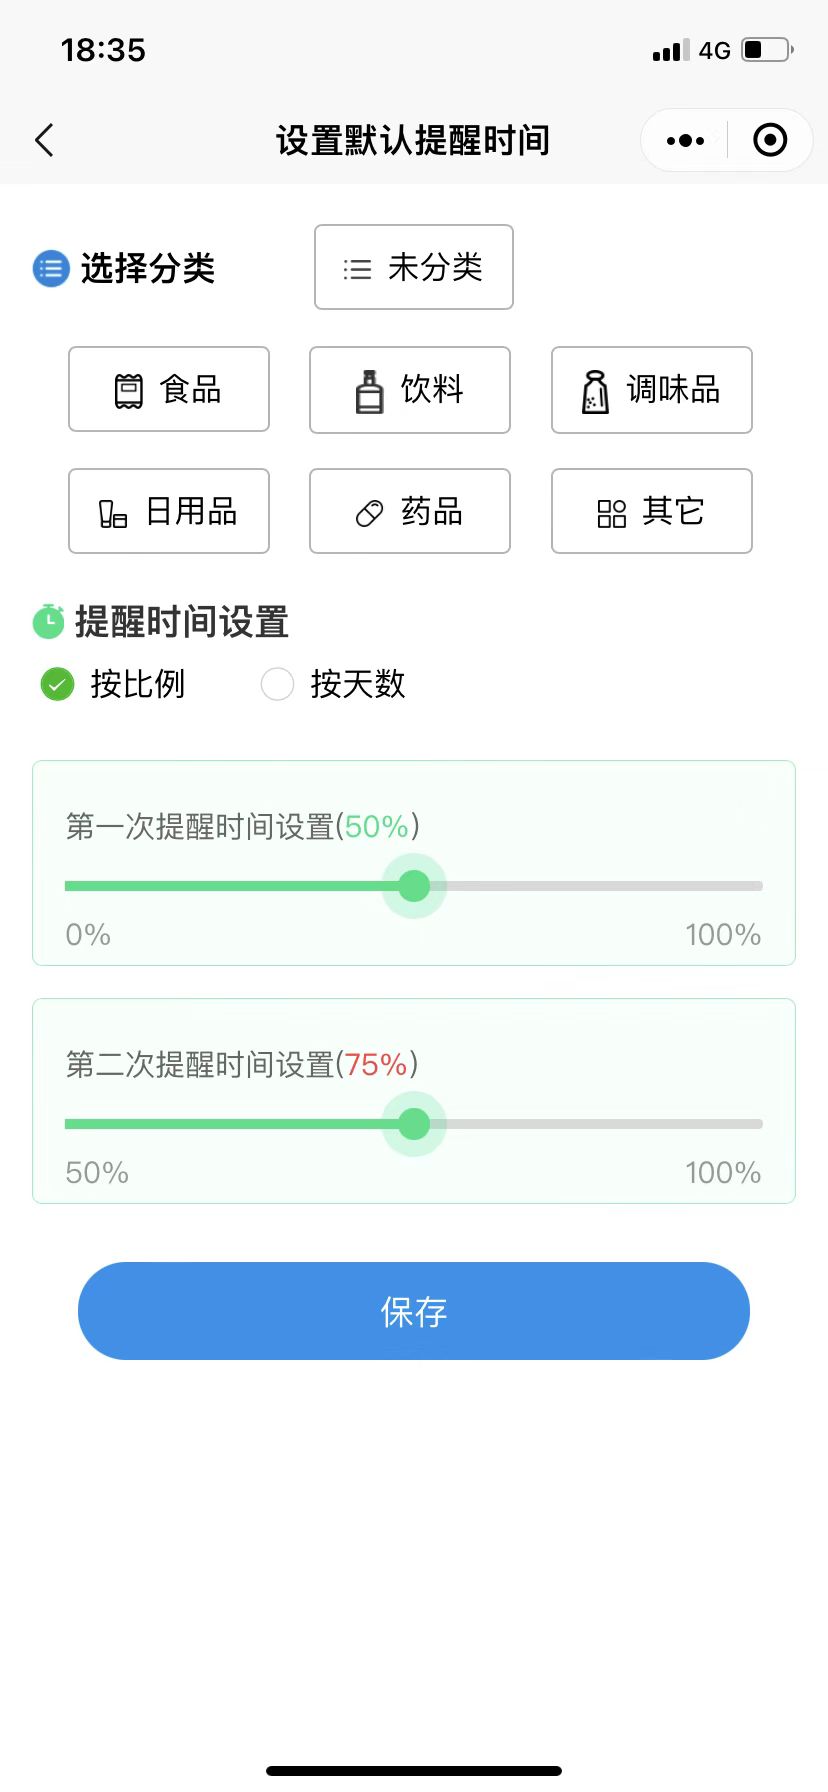Pick the 日用品 daily goods category
828x1792 pixels.
pyautogui.click(x=169, y=511)
